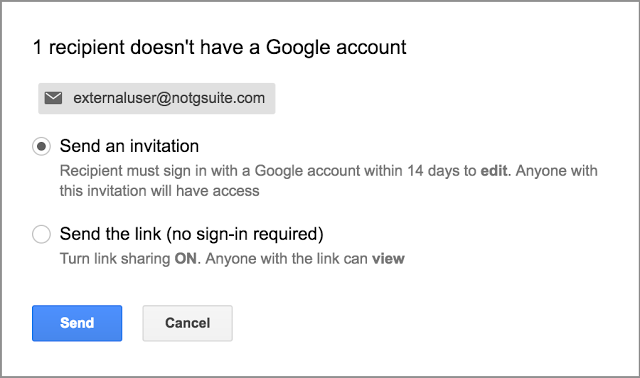Dismiss the dialog with the Cancel button
Screen dimensions: 640x378
[187, 323]
